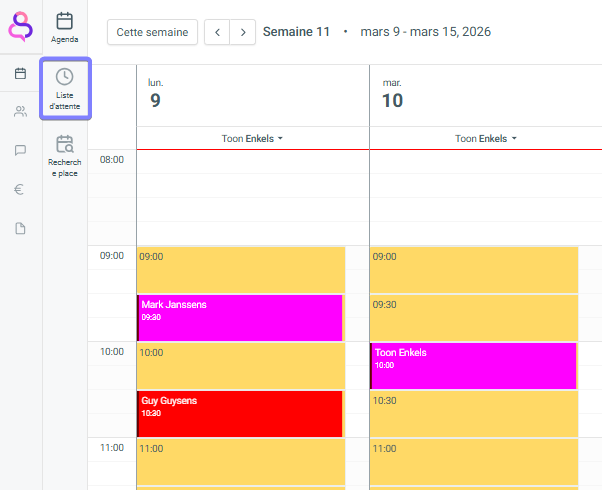Viewport: 602px width, 490px height.
Task: Select the Agenda view icon
Action: pyautogui.click(x=65, y=27)
